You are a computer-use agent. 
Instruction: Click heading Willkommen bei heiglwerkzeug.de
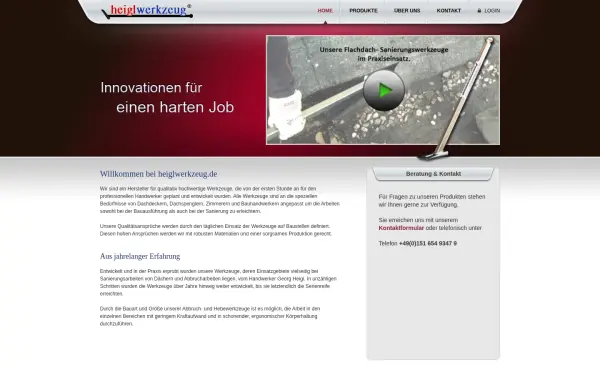coord(158,174)
